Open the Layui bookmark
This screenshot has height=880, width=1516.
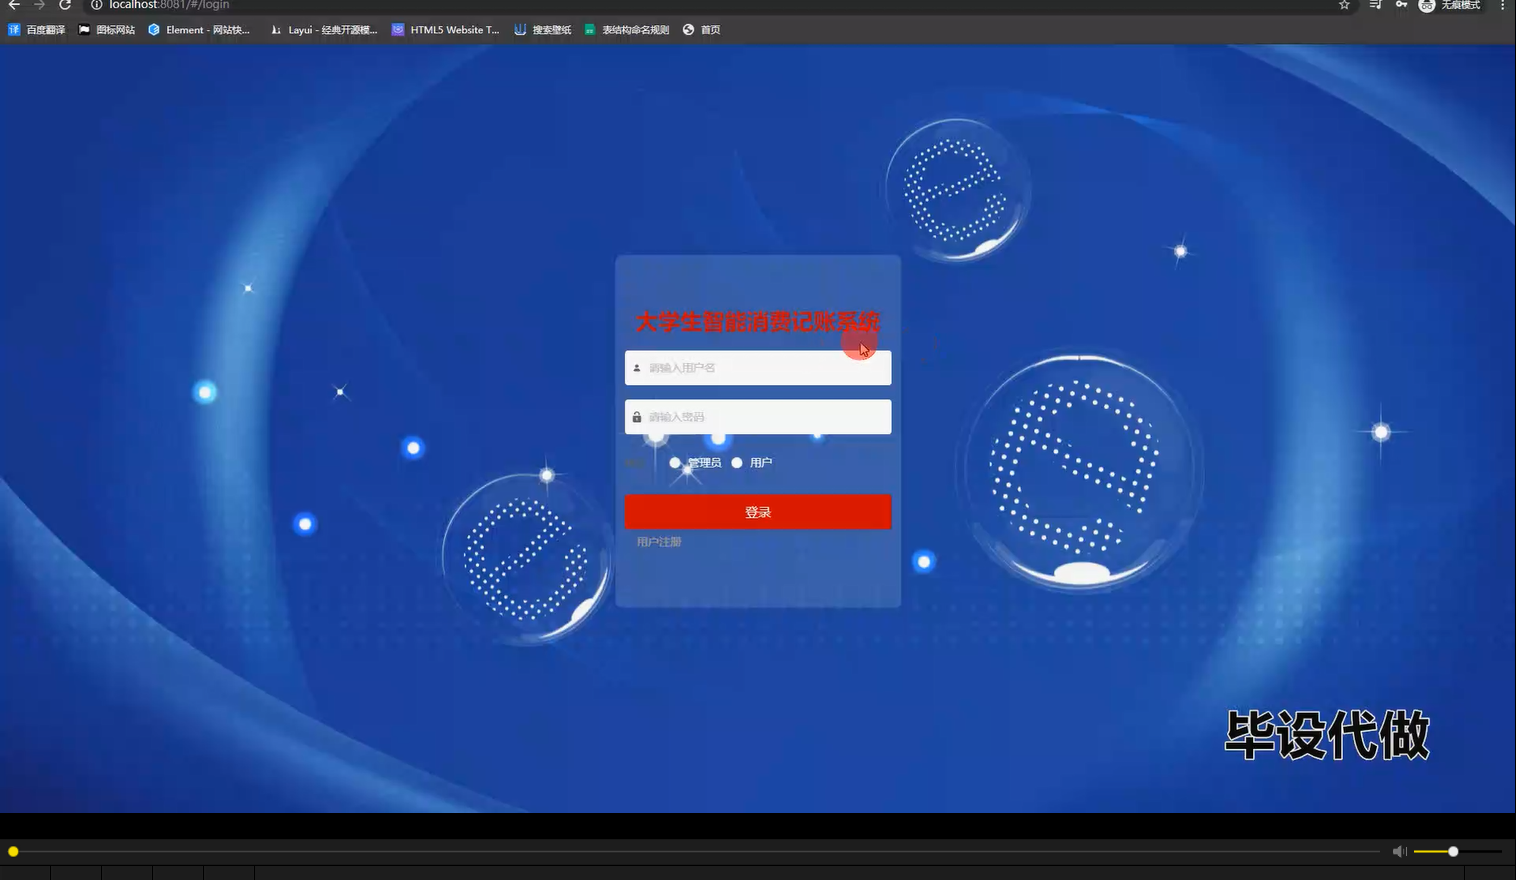click(324, 30)
